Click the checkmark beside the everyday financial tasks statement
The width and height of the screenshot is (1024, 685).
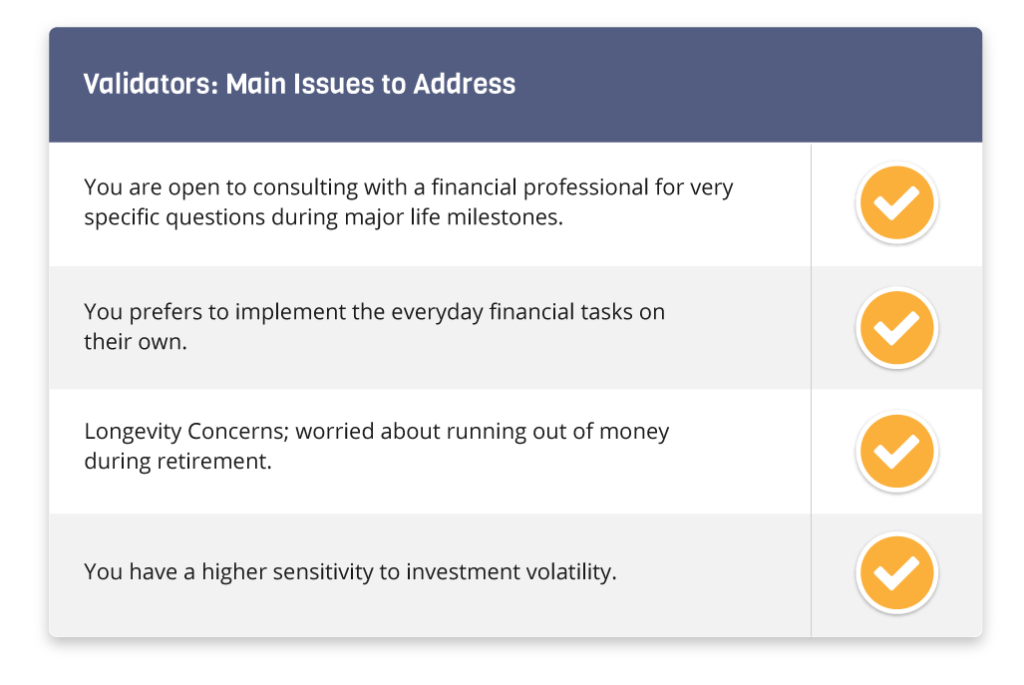tap(896, 328)
